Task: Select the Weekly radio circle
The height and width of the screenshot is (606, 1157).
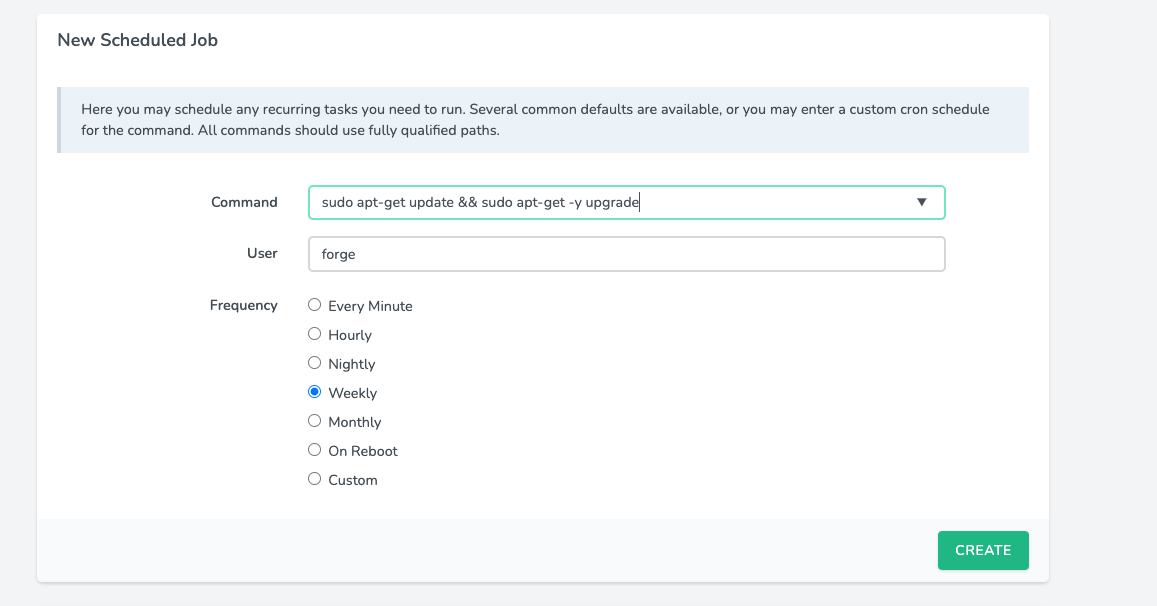Action: pos(315,392)
